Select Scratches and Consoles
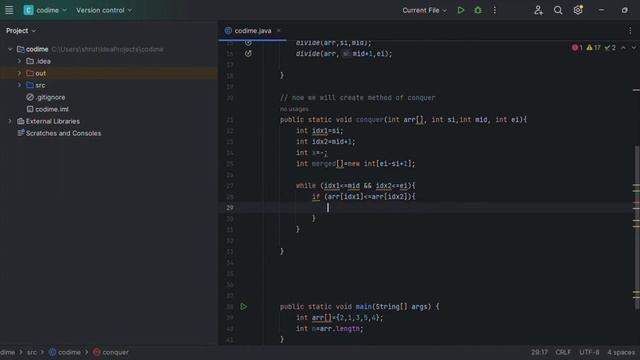This screenshot has height=360, width=640. click(59, 133)
